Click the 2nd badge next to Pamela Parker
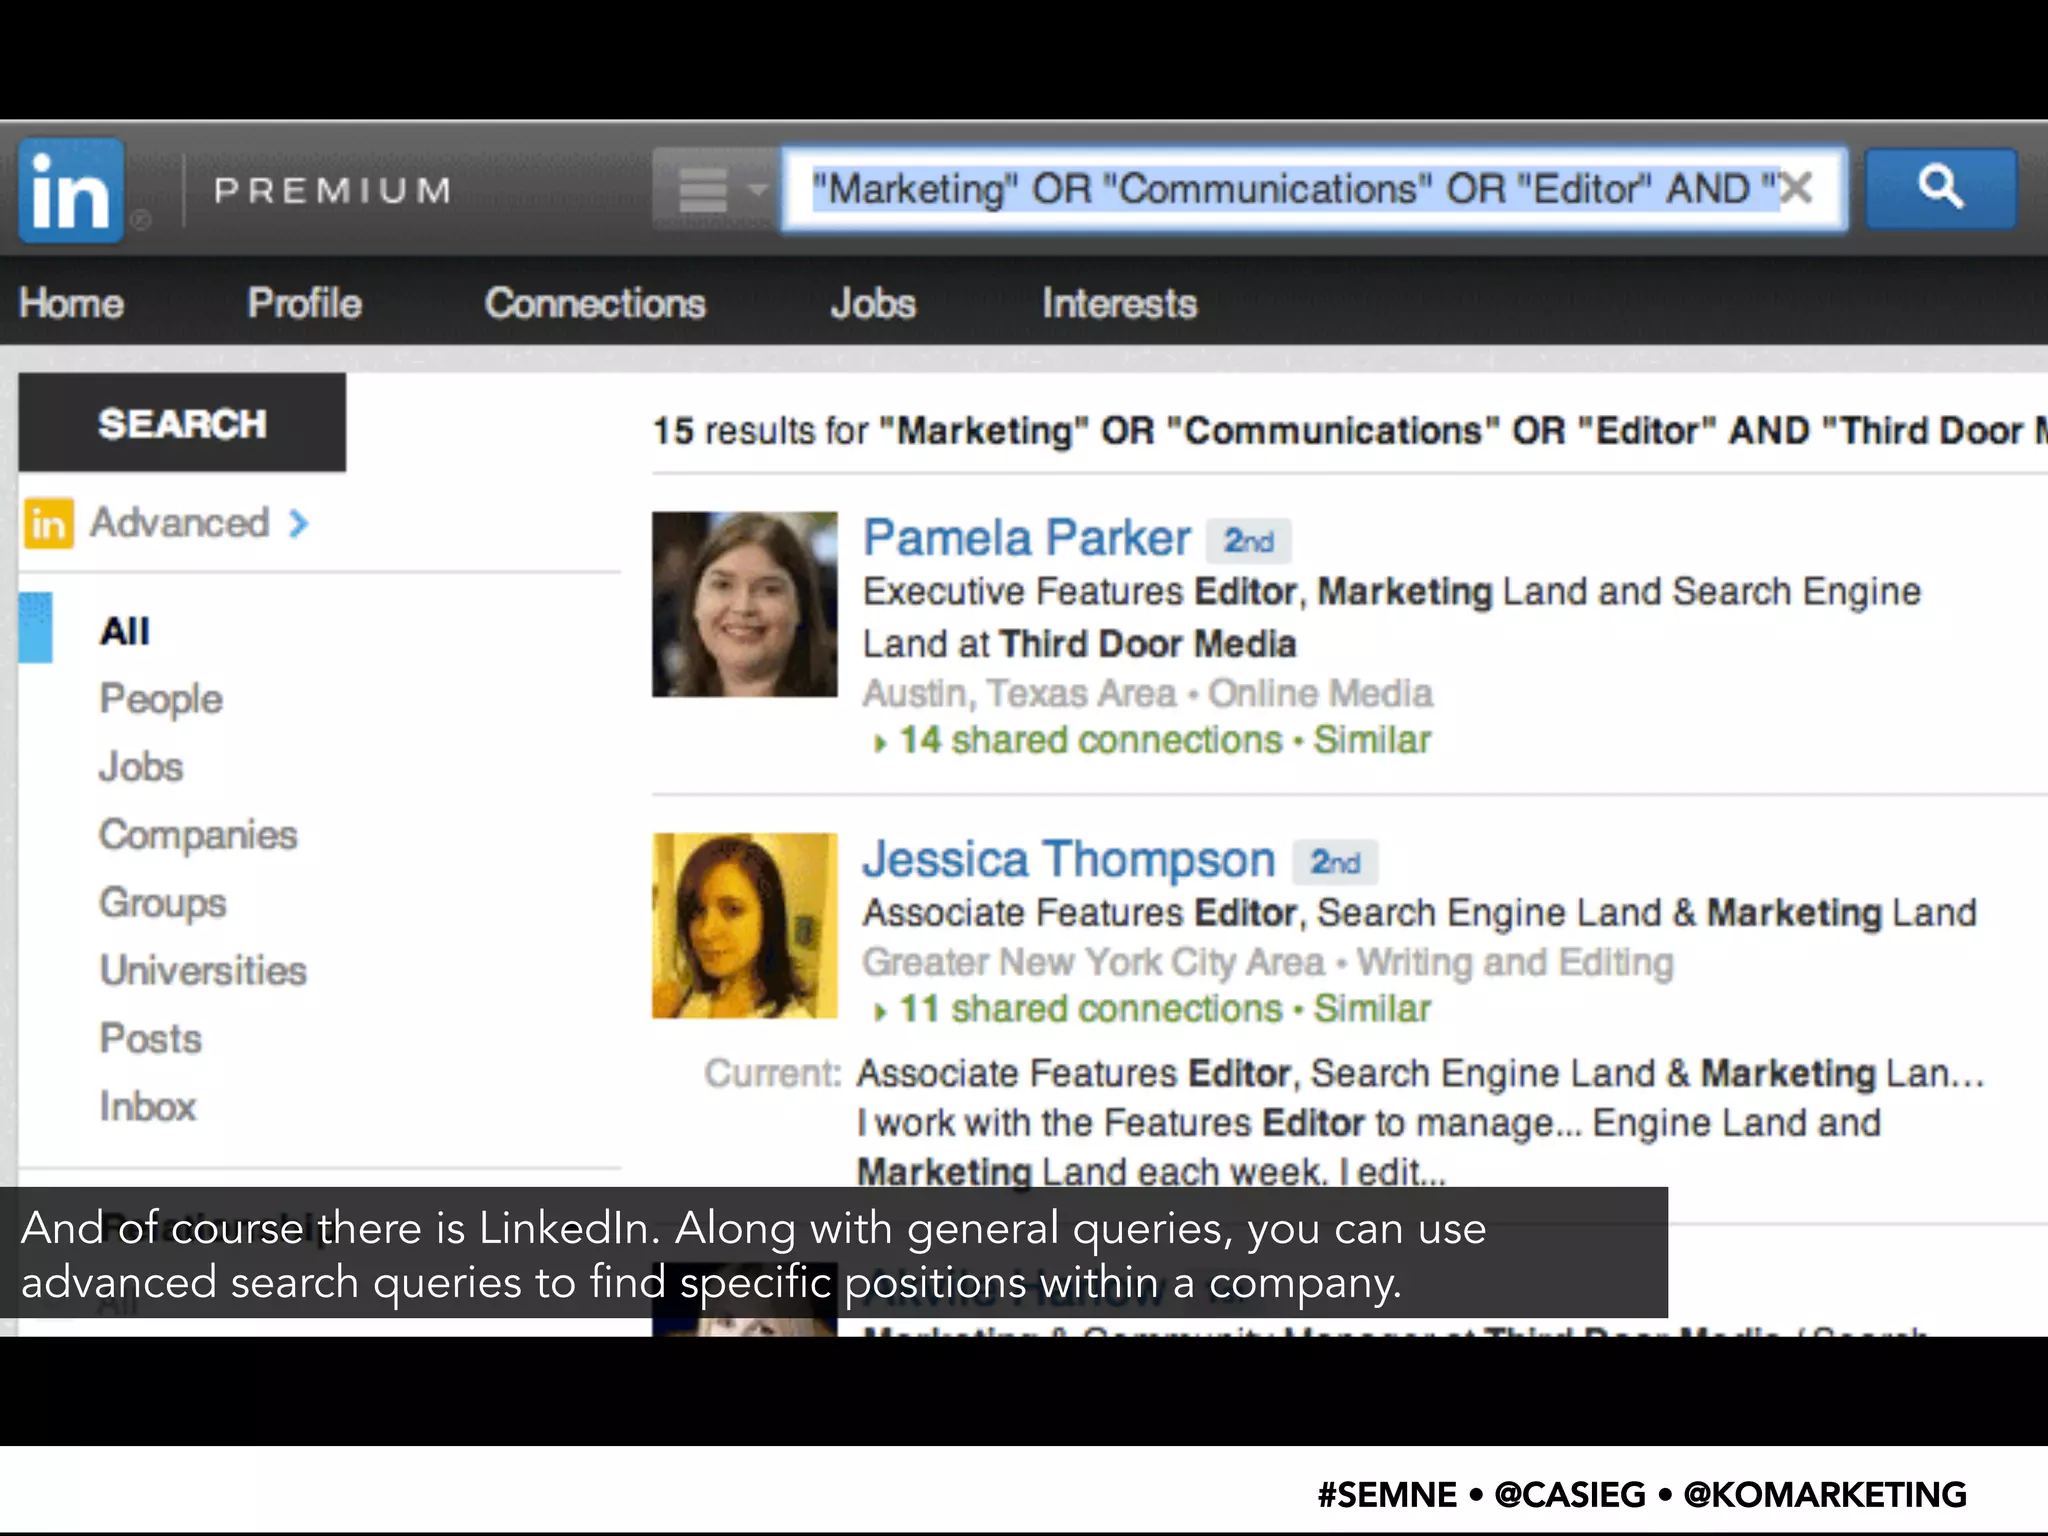The image size is (2048, 1536). tap(1249, 541)
